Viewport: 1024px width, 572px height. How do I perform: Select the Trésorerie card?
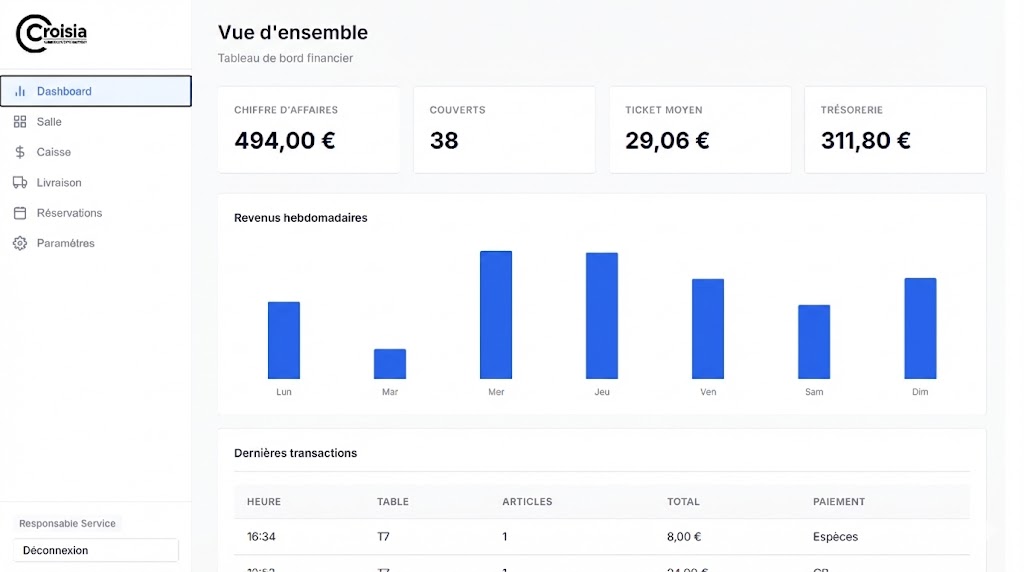pyautogui.click(x=895, y=130)
